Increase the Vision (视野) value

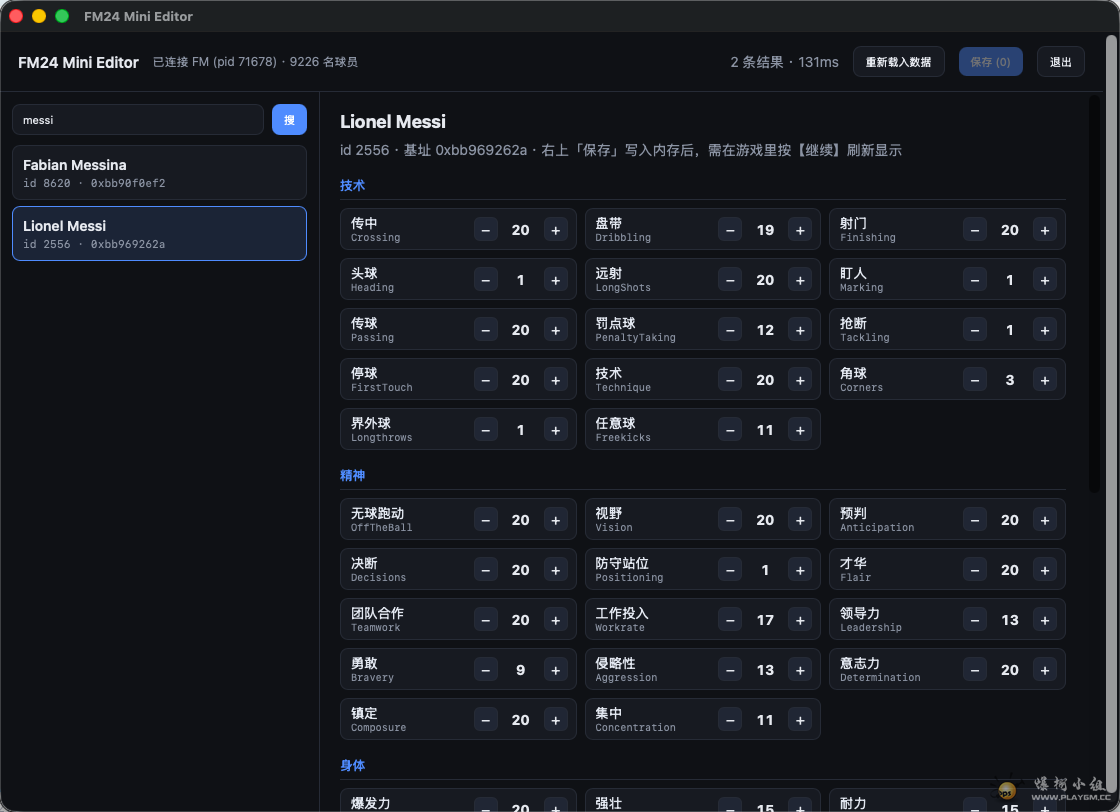800,520
